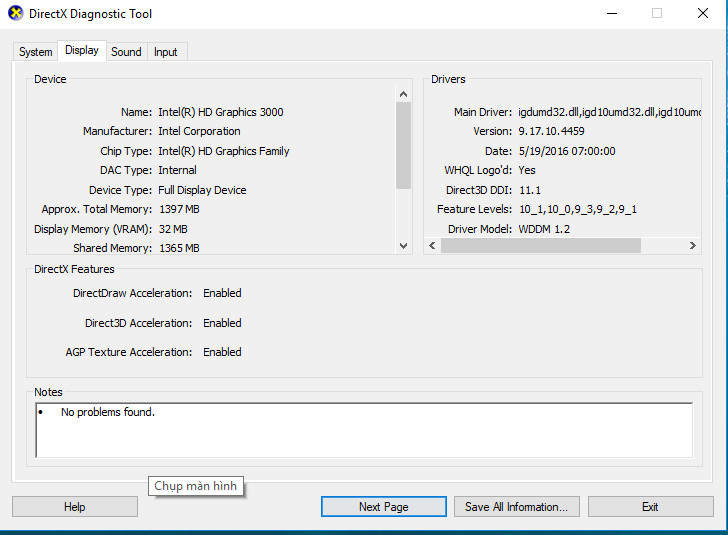This screenshot has height=535, width=728.
Task: Click the Direct3D DDI 11.1 value
Action: pyautogui.click(x=530, y=190)
